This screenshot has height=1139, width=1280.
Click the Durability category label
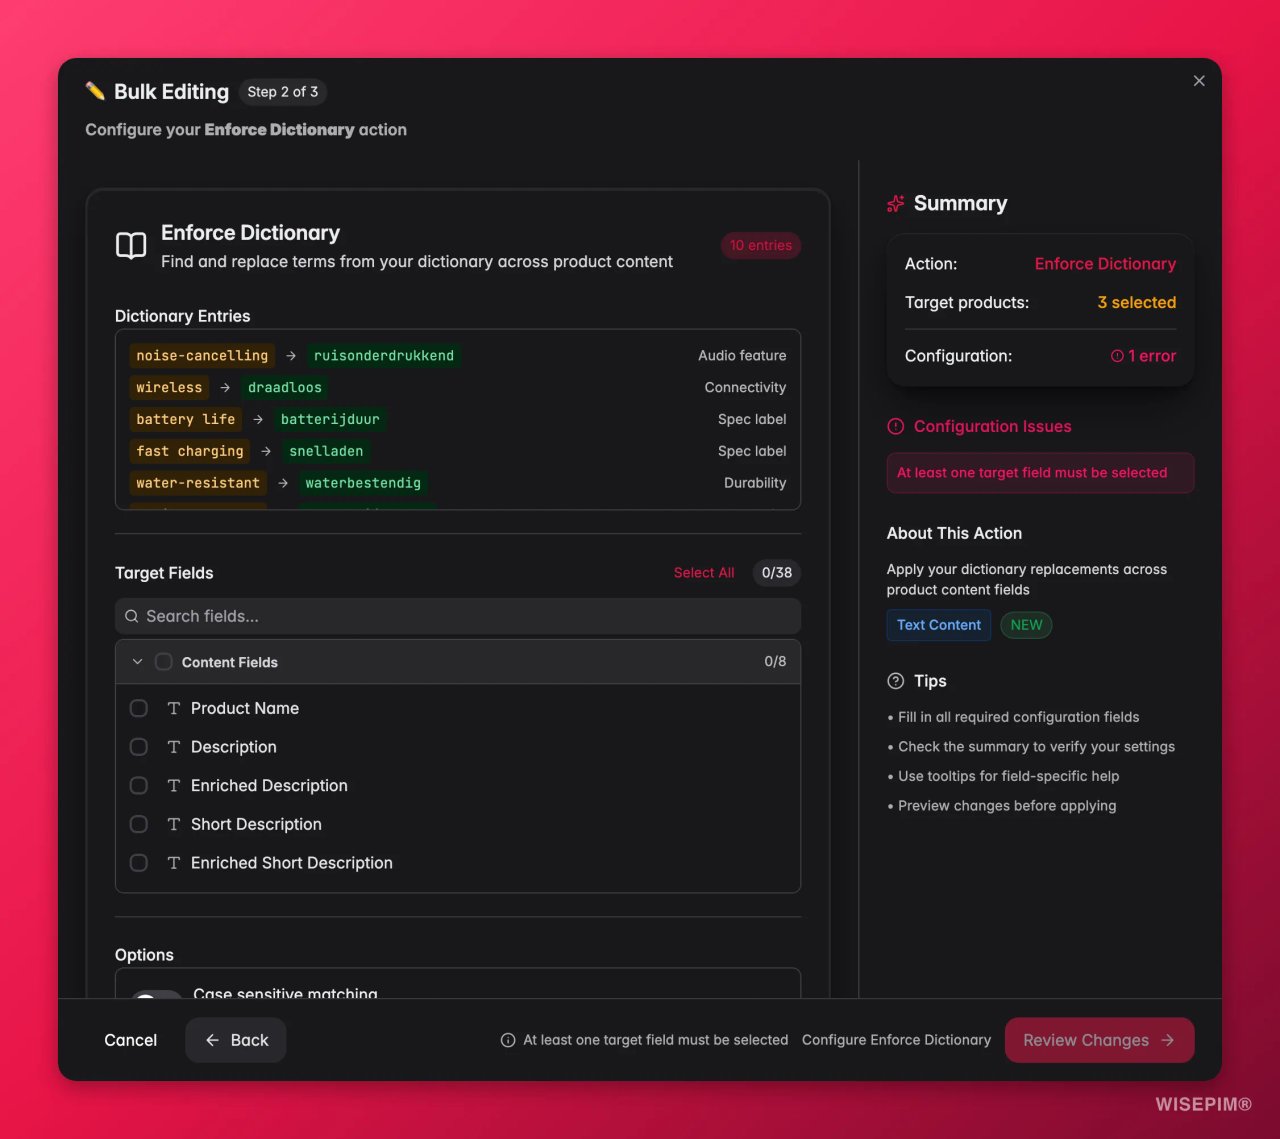click(x=755, y=483)
